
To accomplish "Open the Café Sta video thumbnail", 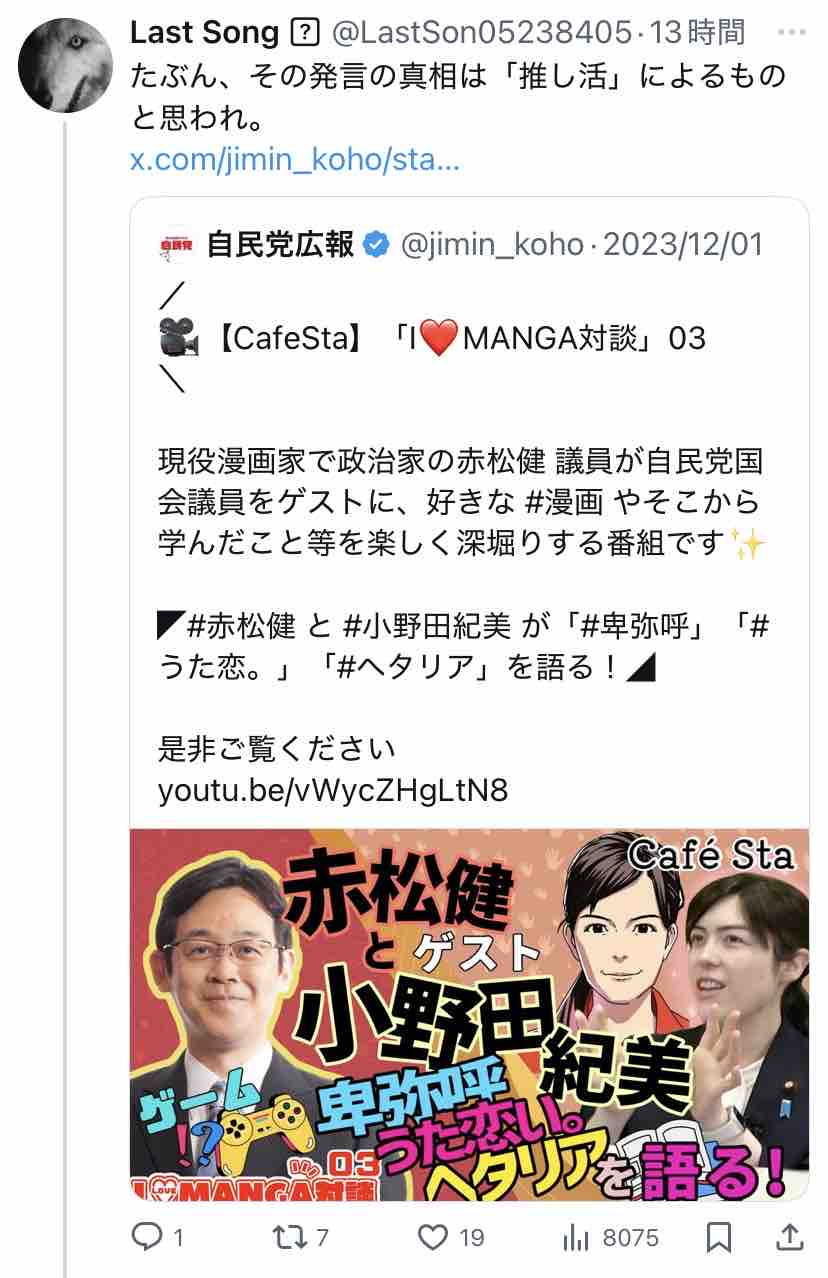I will point(469,1014).
